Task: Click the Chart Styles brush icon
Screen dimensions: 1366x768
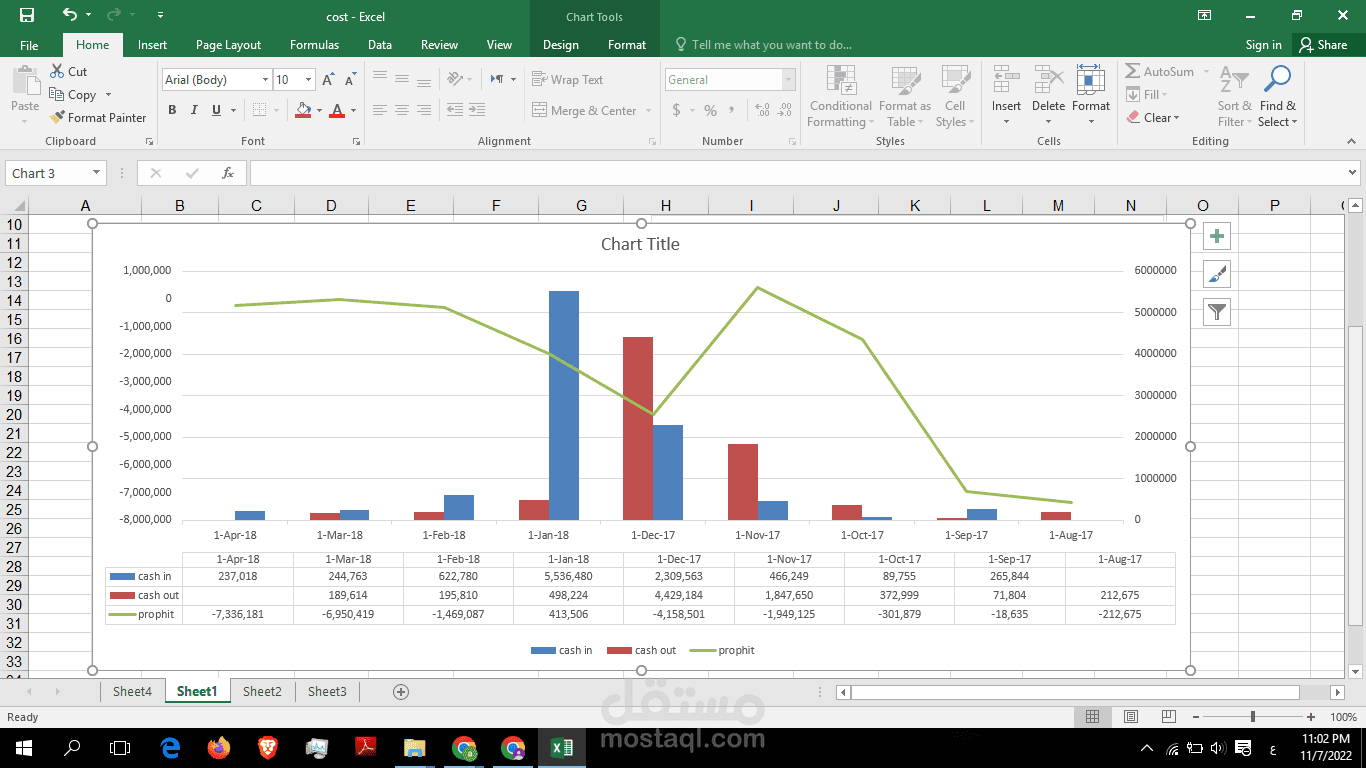Action: (1216, 274)
